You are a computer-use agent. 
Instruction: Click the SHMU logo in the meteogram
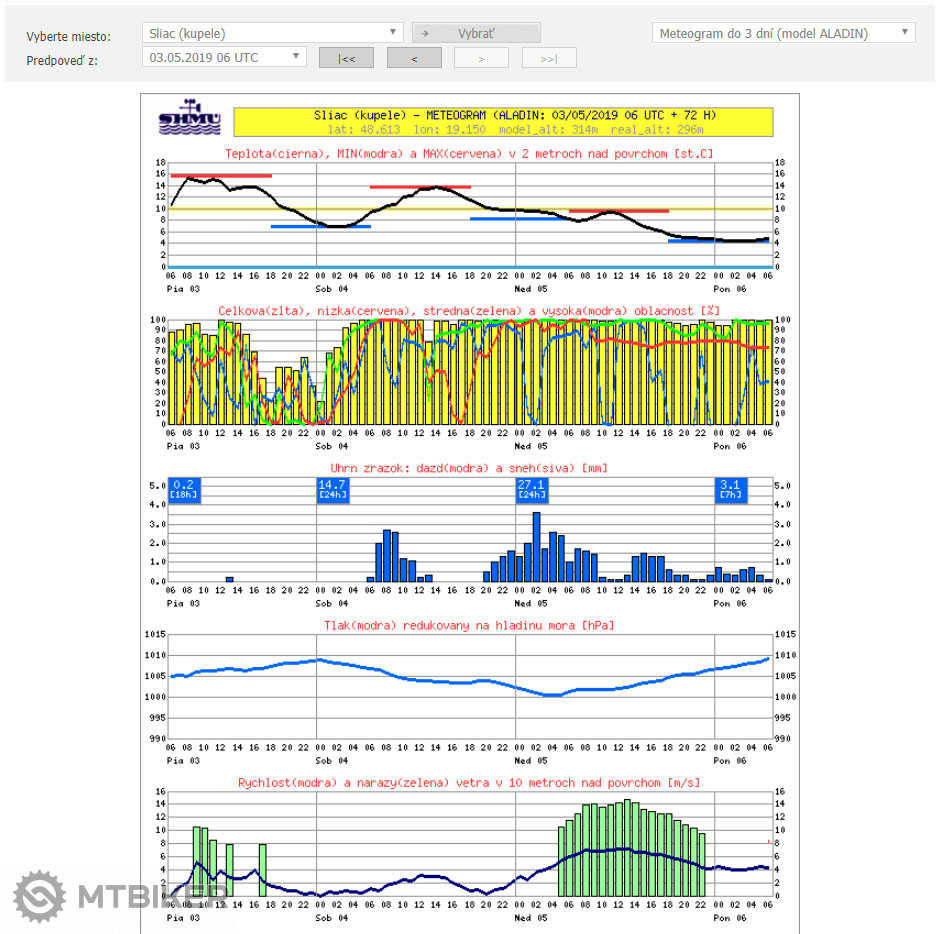click(189, 117)
